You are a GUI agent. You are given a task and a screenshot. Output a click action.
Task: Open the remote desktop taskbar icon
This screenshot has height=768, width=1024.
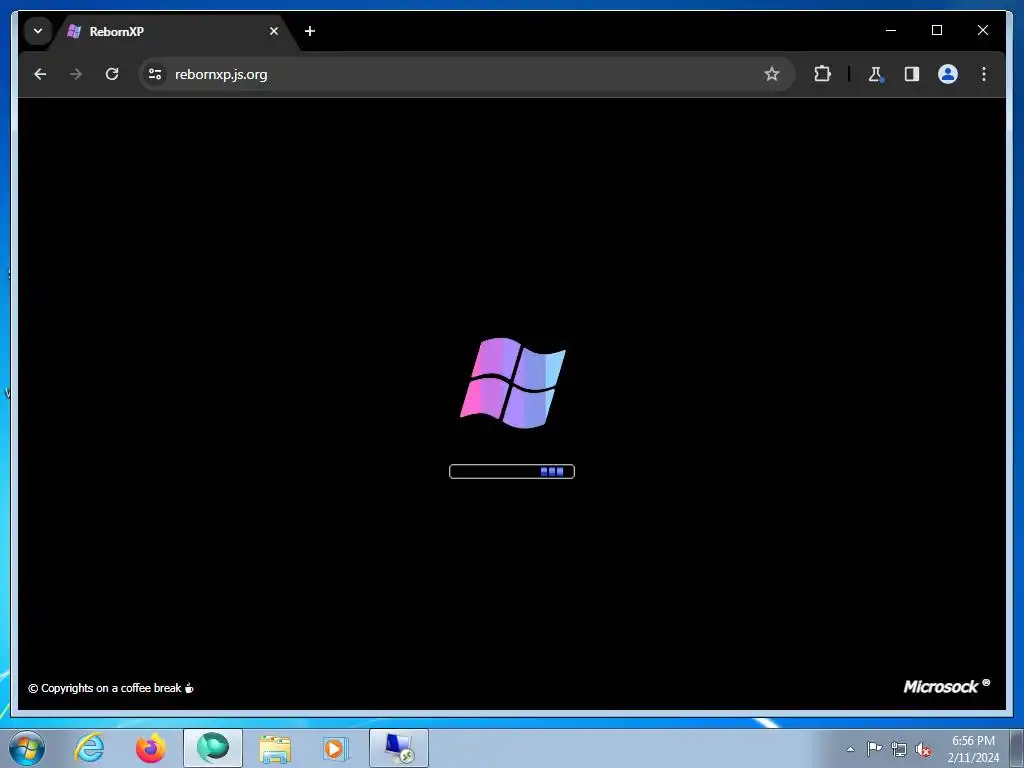(x=399, y=748)
